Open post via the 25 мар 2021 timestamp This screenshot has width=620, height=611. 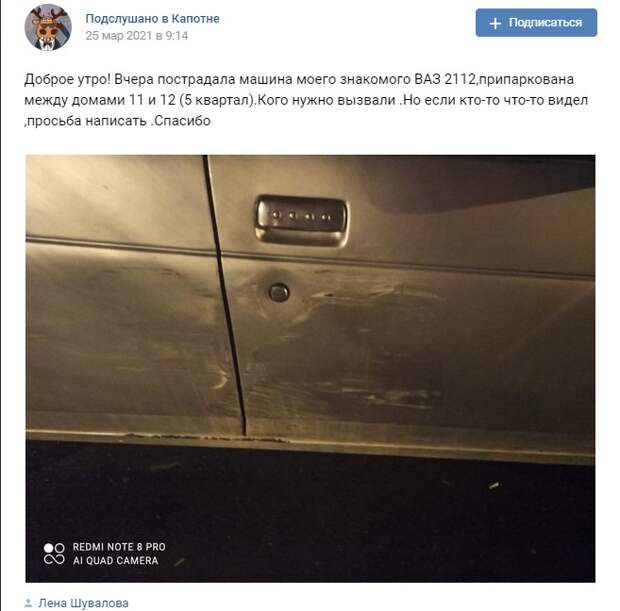point(137,36)
